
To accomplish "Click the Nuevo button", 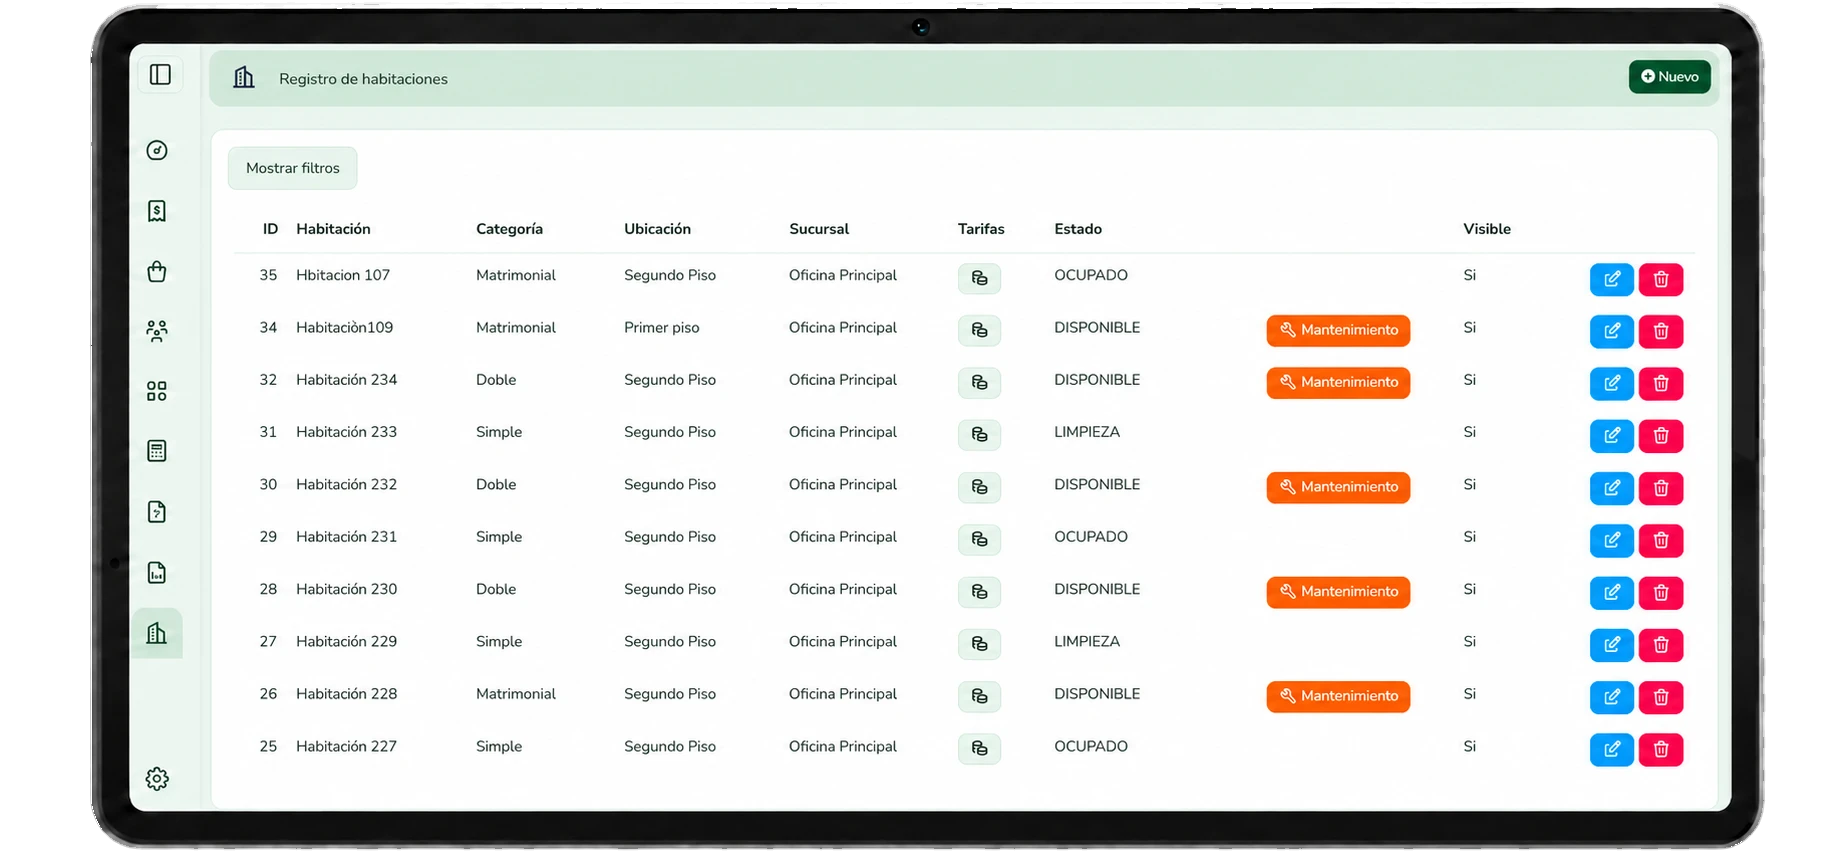I will pyautogui.click(x=1669, y=77).
